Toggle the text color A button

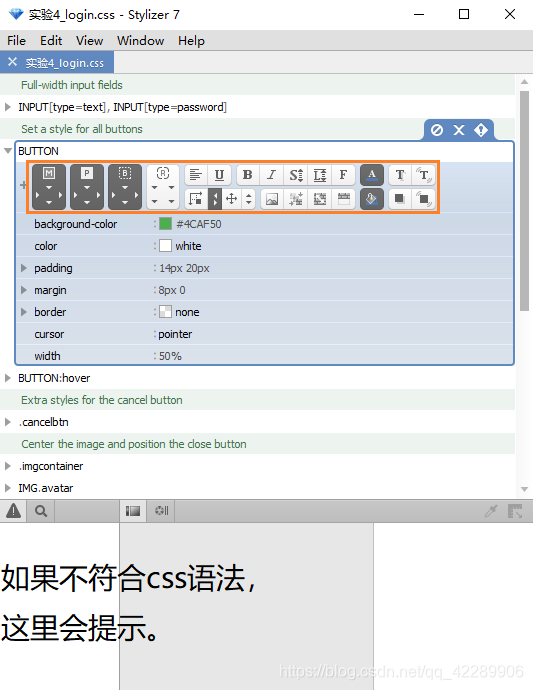point(372,175)
